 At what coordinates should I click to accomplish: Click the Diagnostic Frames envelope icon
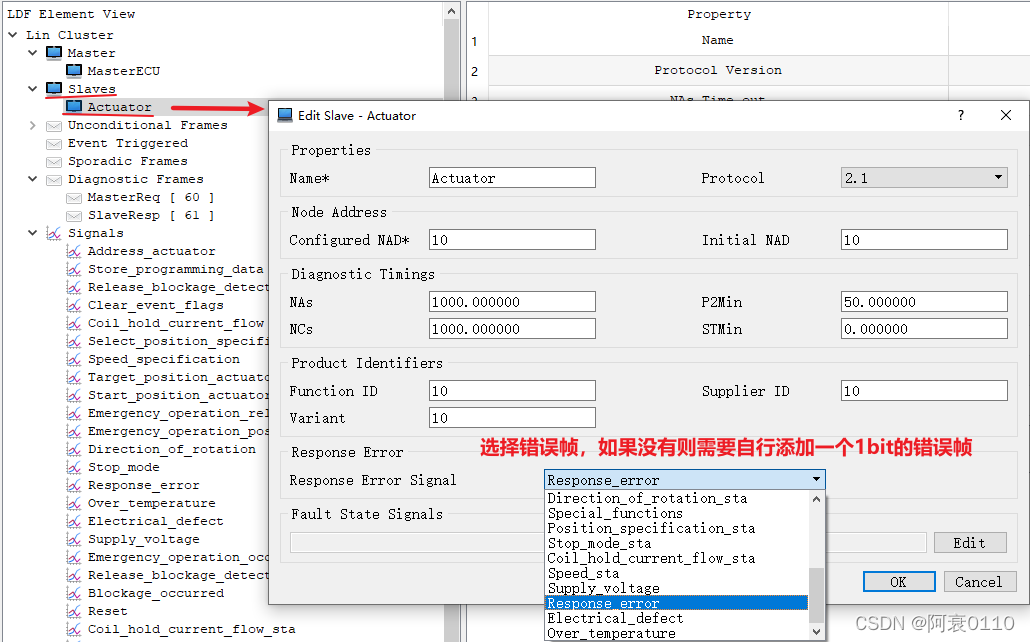pos(54,179)
